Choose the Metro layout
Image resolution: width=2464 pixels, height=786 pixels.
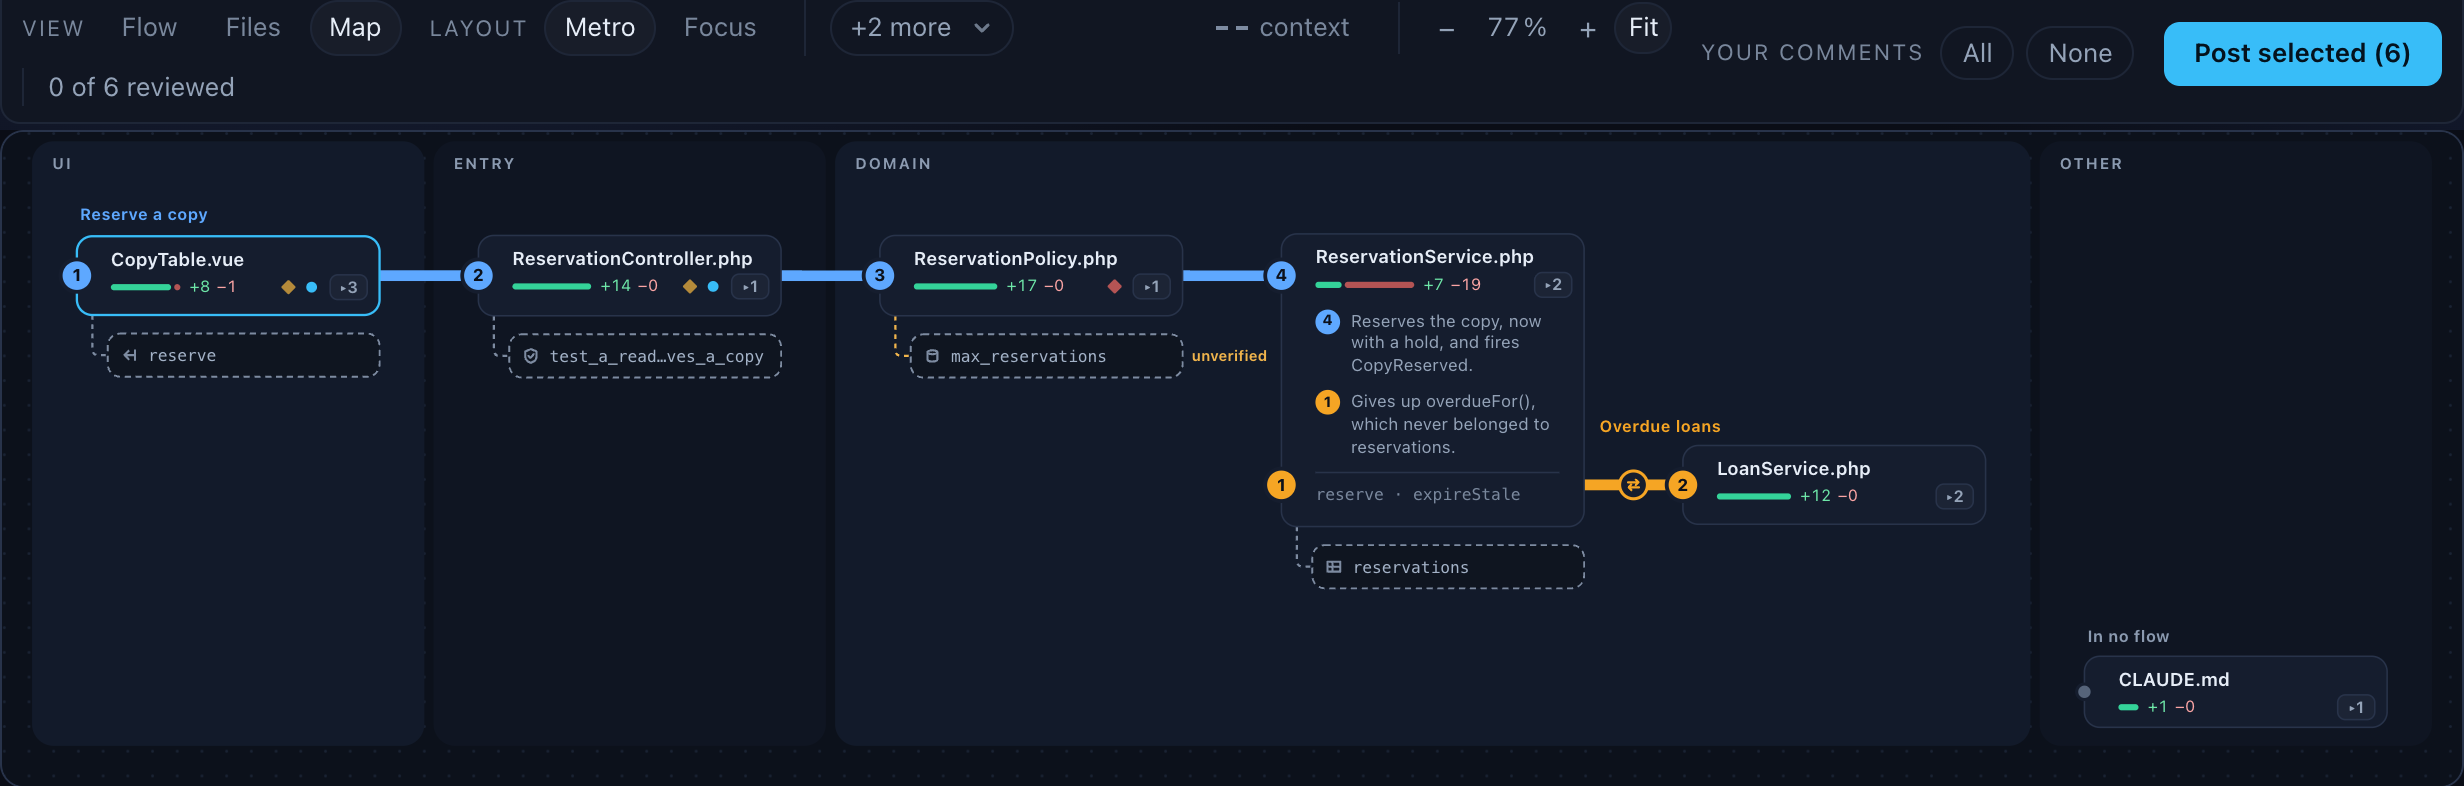click(600, 28)
